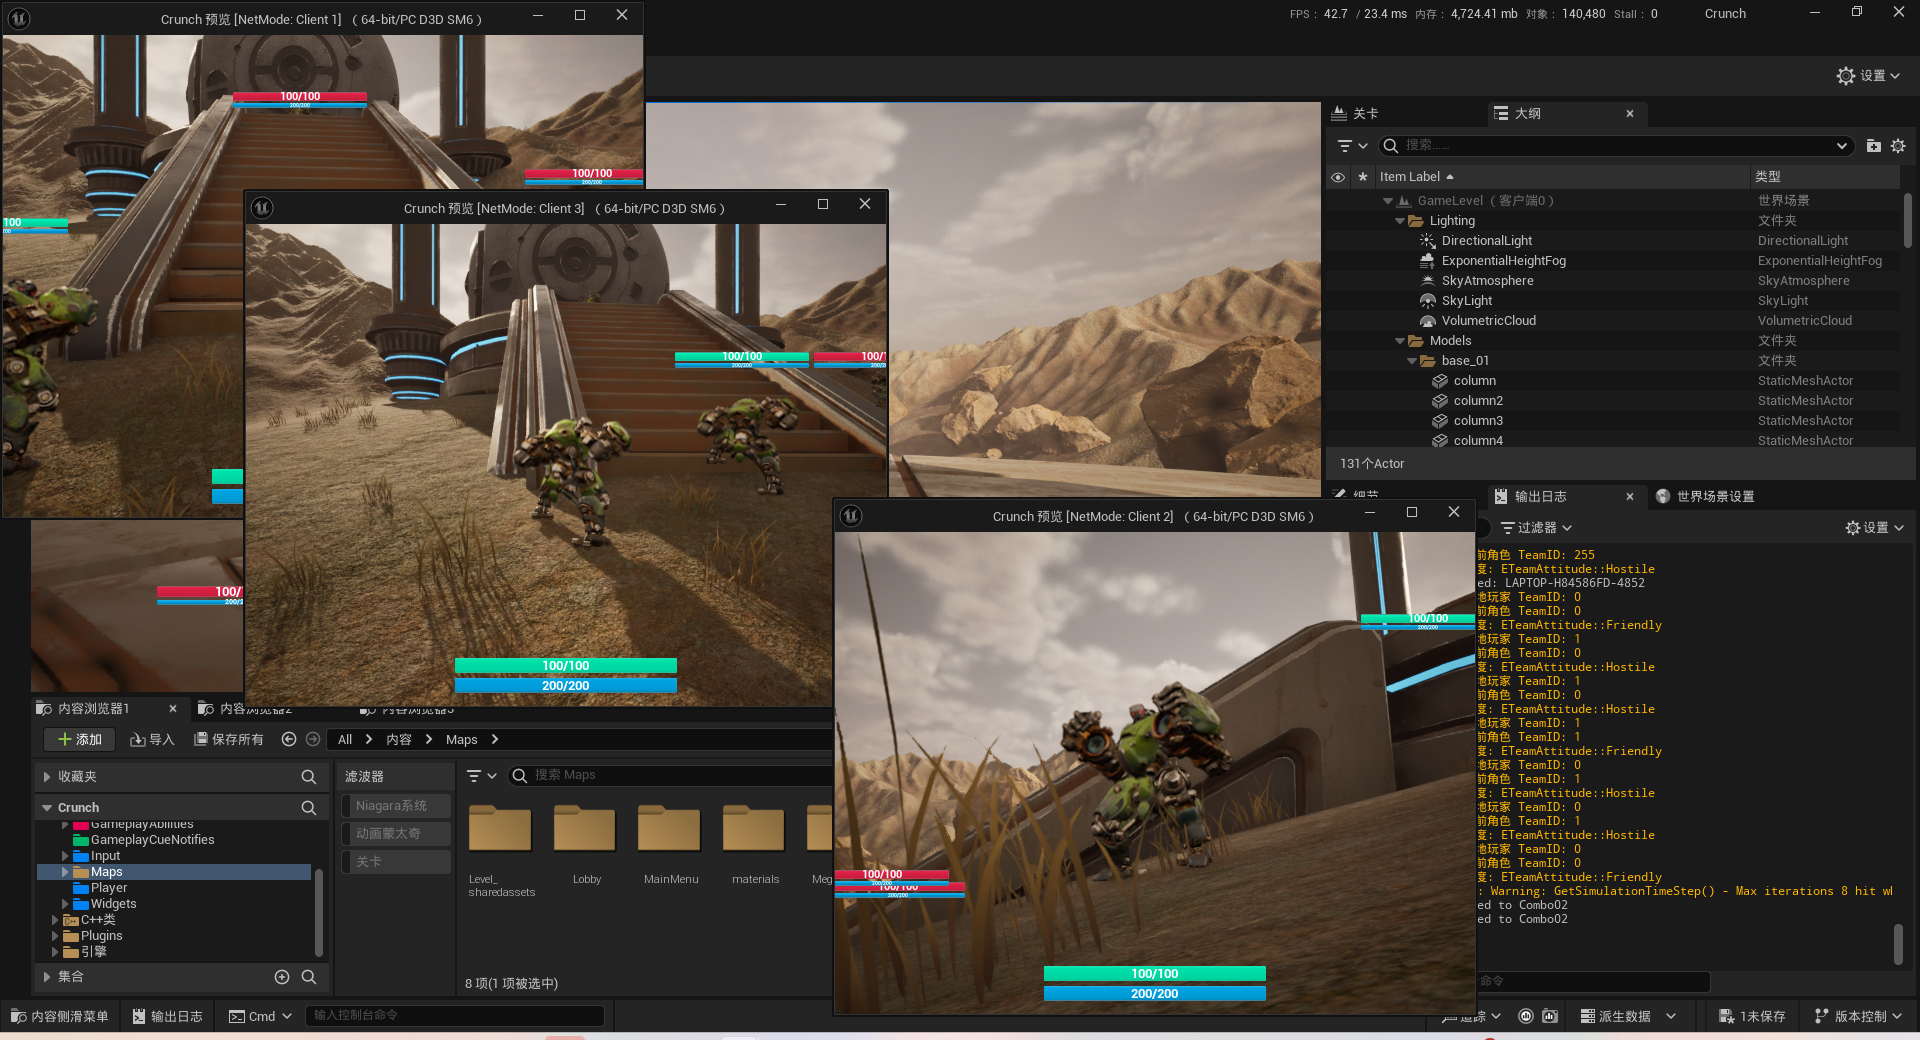
Task: Open the Lobby folder thumbnail
Action: 586,829
